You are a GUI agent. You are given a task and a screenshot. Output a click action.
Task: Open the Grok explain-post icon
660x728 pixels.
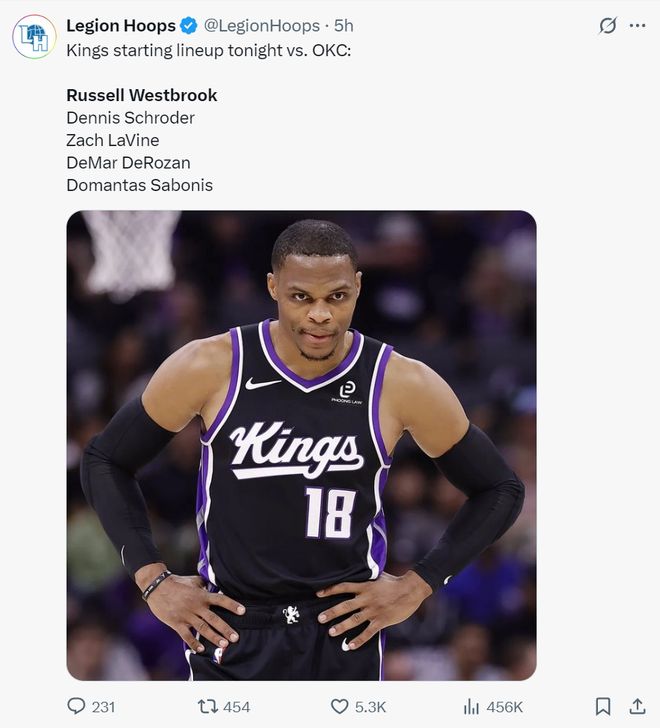pos(607,25)
